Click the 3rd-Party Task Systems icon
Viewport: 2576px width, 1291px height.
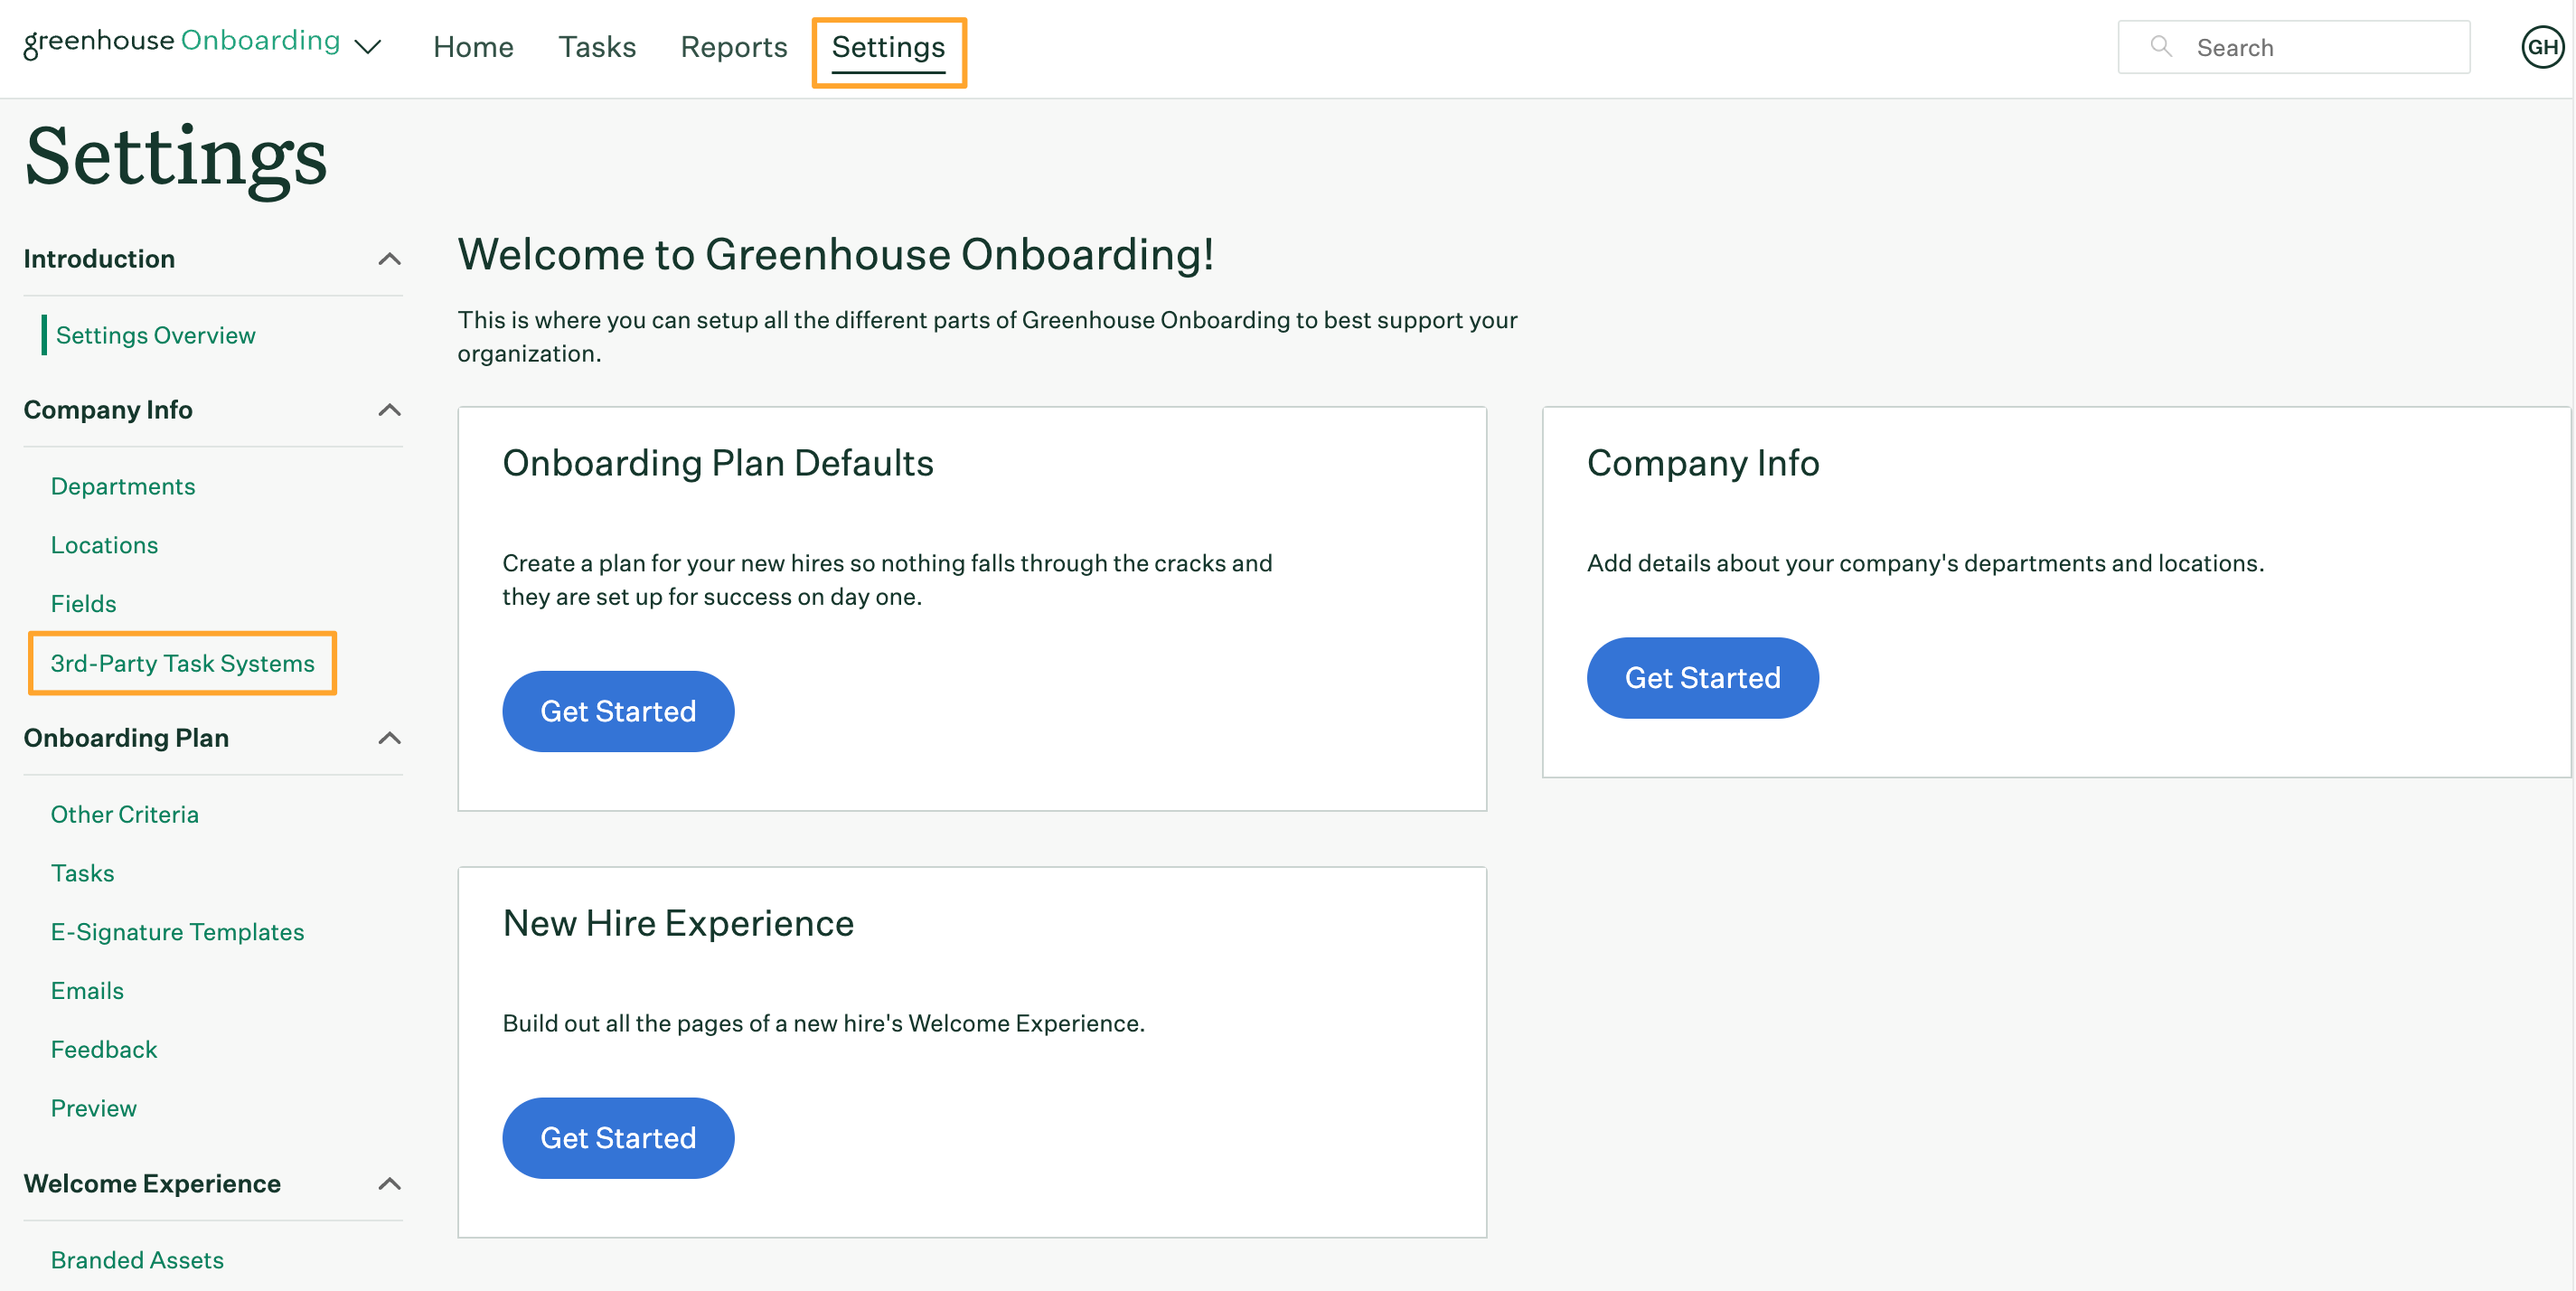pyautogui.click(x=183, y=662)
